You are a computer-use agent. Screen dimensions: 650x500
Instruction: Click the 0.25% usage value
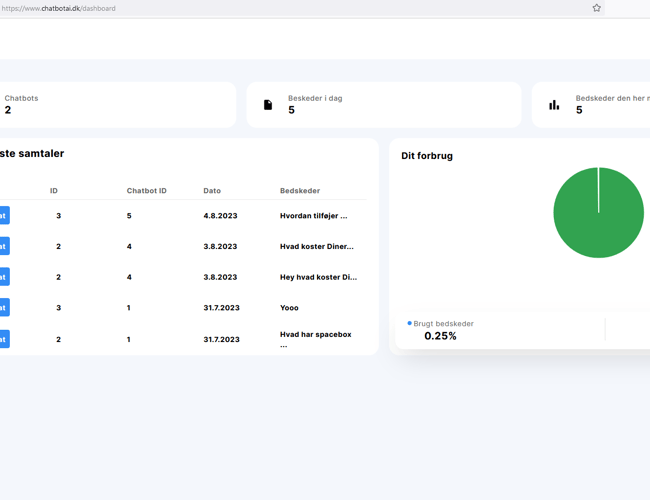pos(440,336)
